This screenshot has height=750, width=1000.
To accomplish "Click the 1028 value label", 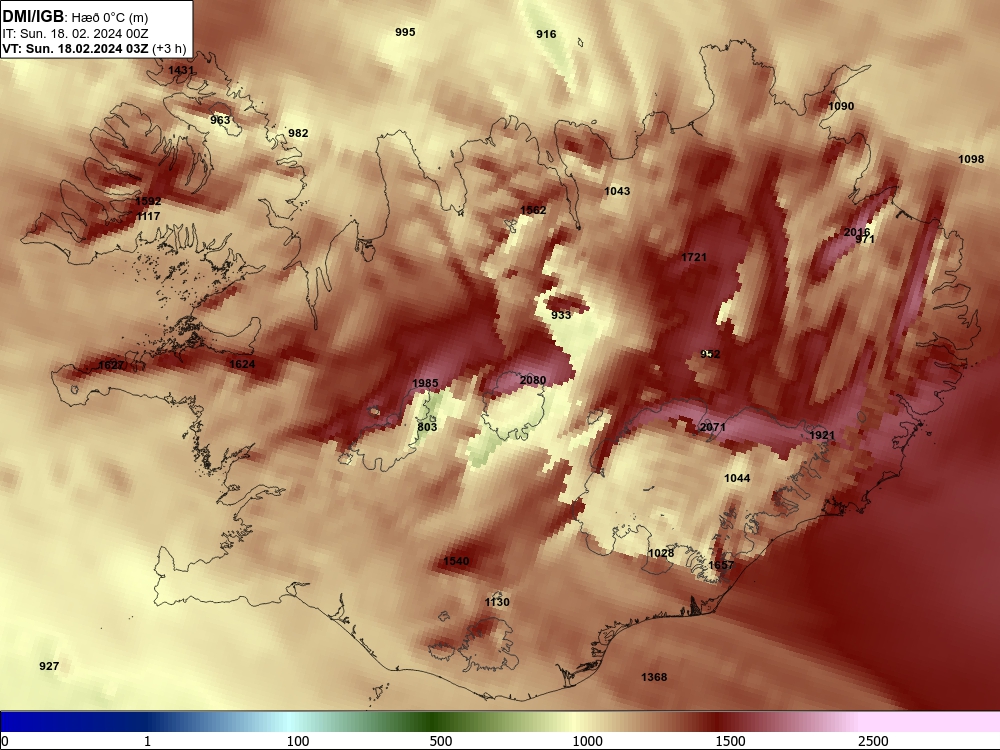I will click(661, 553).
